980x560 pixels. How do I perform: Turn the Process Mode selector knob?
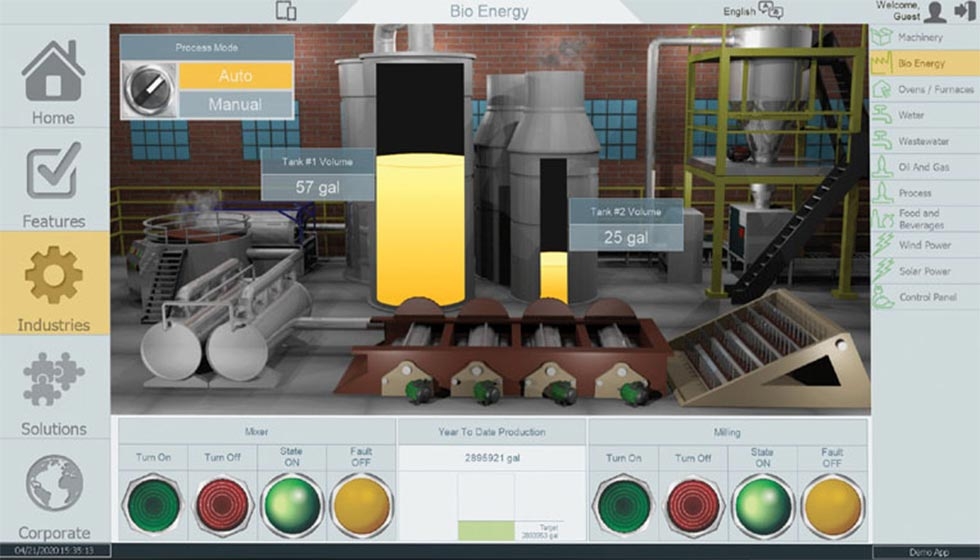point(147,90)
